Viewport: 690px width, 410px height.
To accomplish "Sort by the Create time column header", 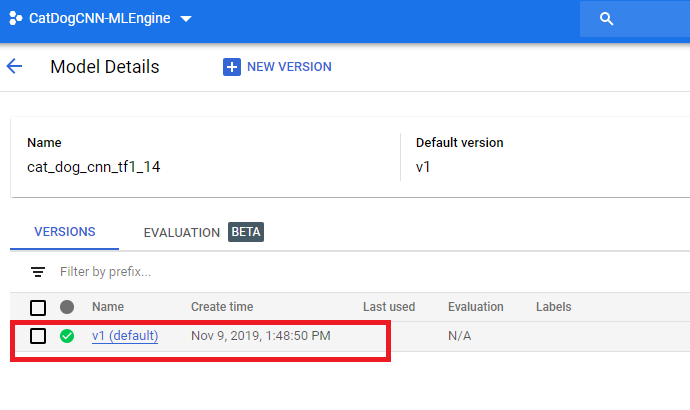I will [222, 307].
